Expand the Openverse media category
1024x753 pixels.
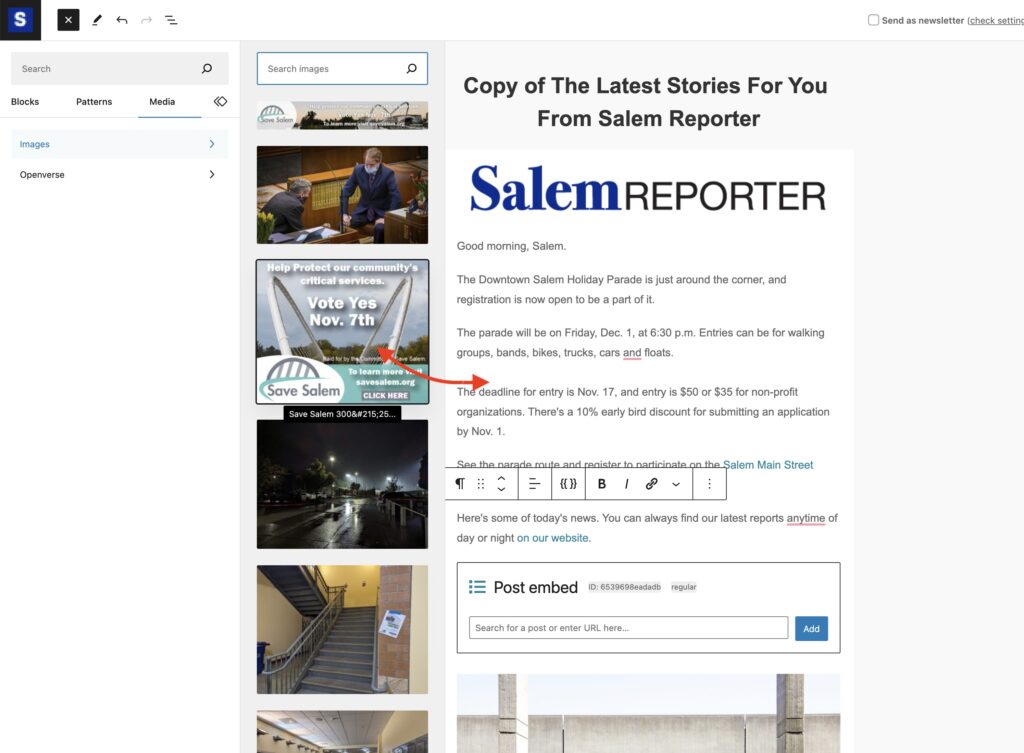point(120,174)
